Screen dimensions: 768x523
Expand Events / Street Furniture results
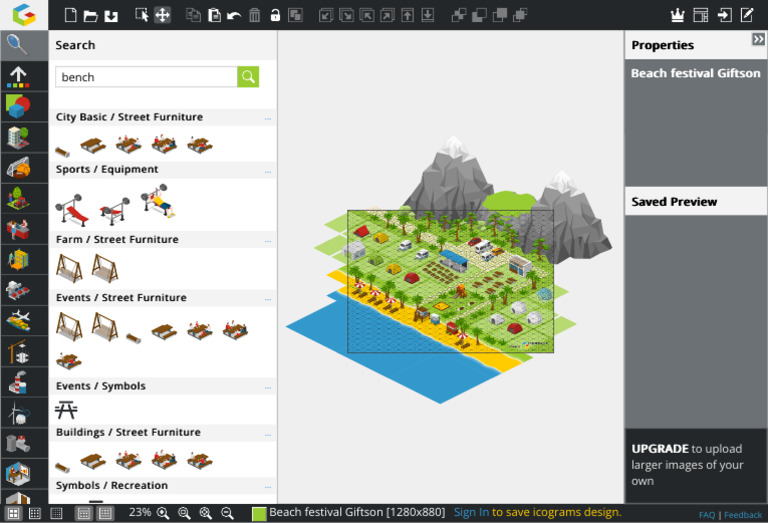[267, 299]
